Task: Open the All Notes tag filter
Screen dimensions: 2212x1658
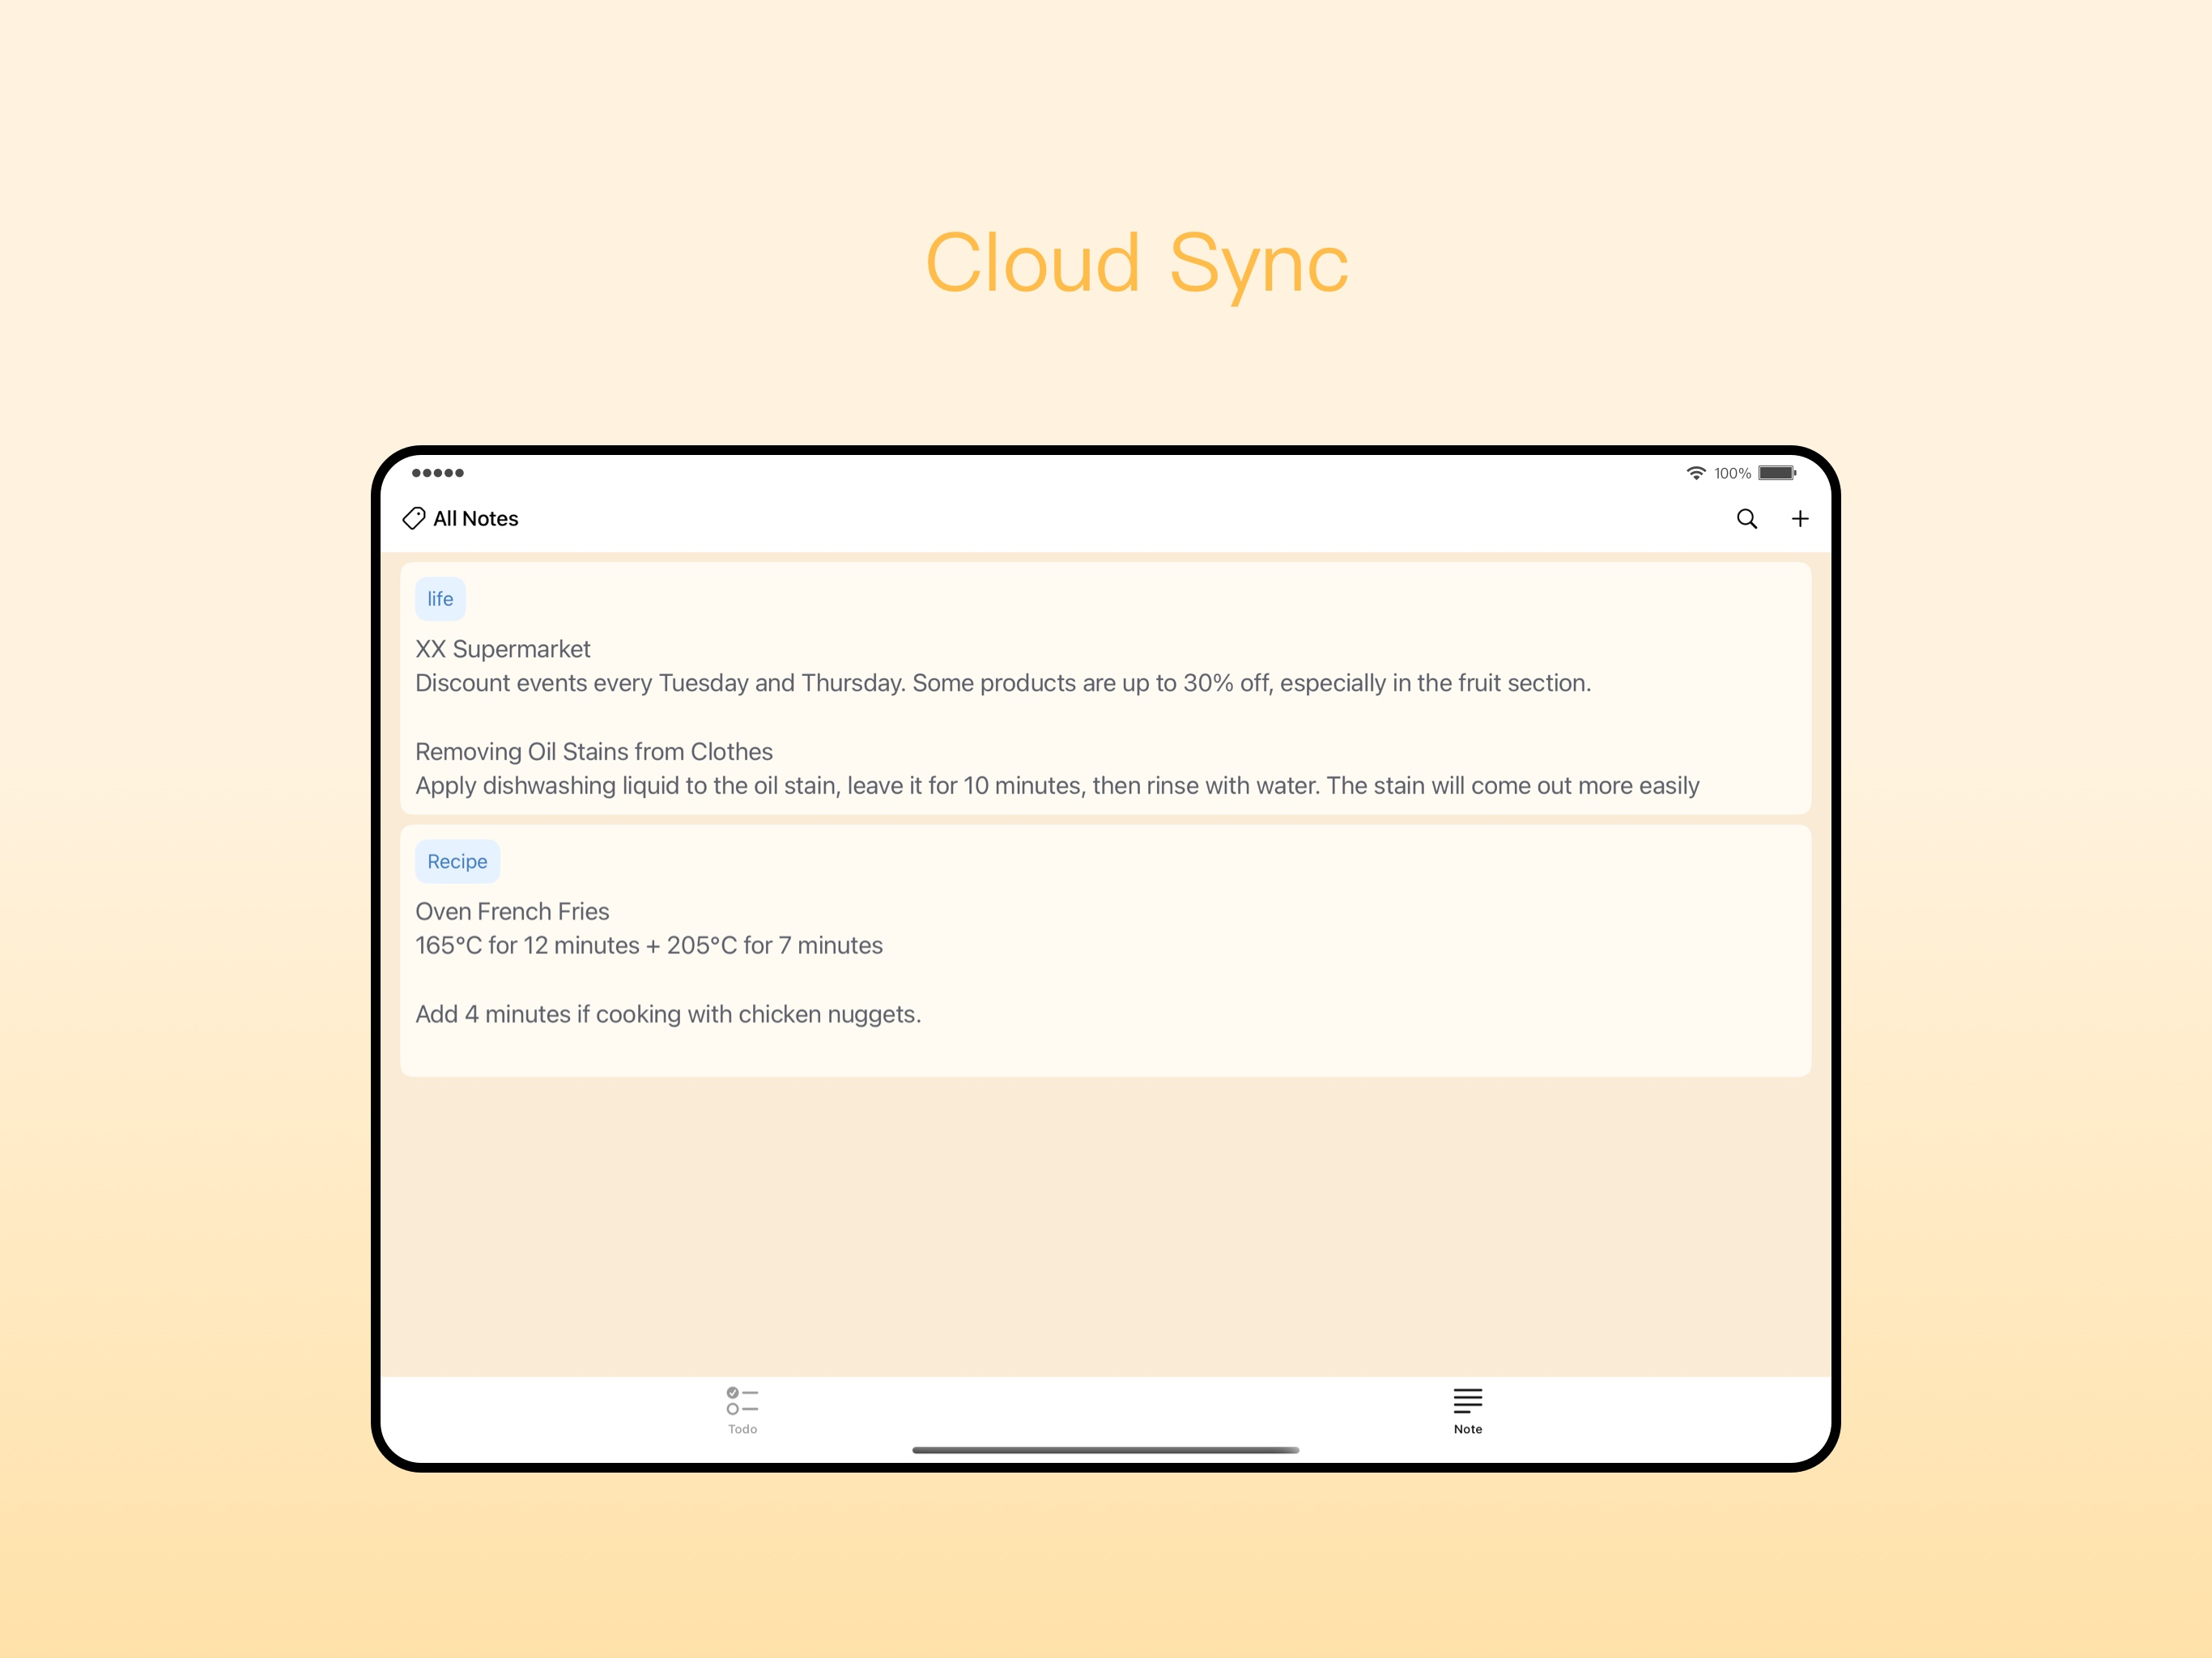Action: coord(461,518)
